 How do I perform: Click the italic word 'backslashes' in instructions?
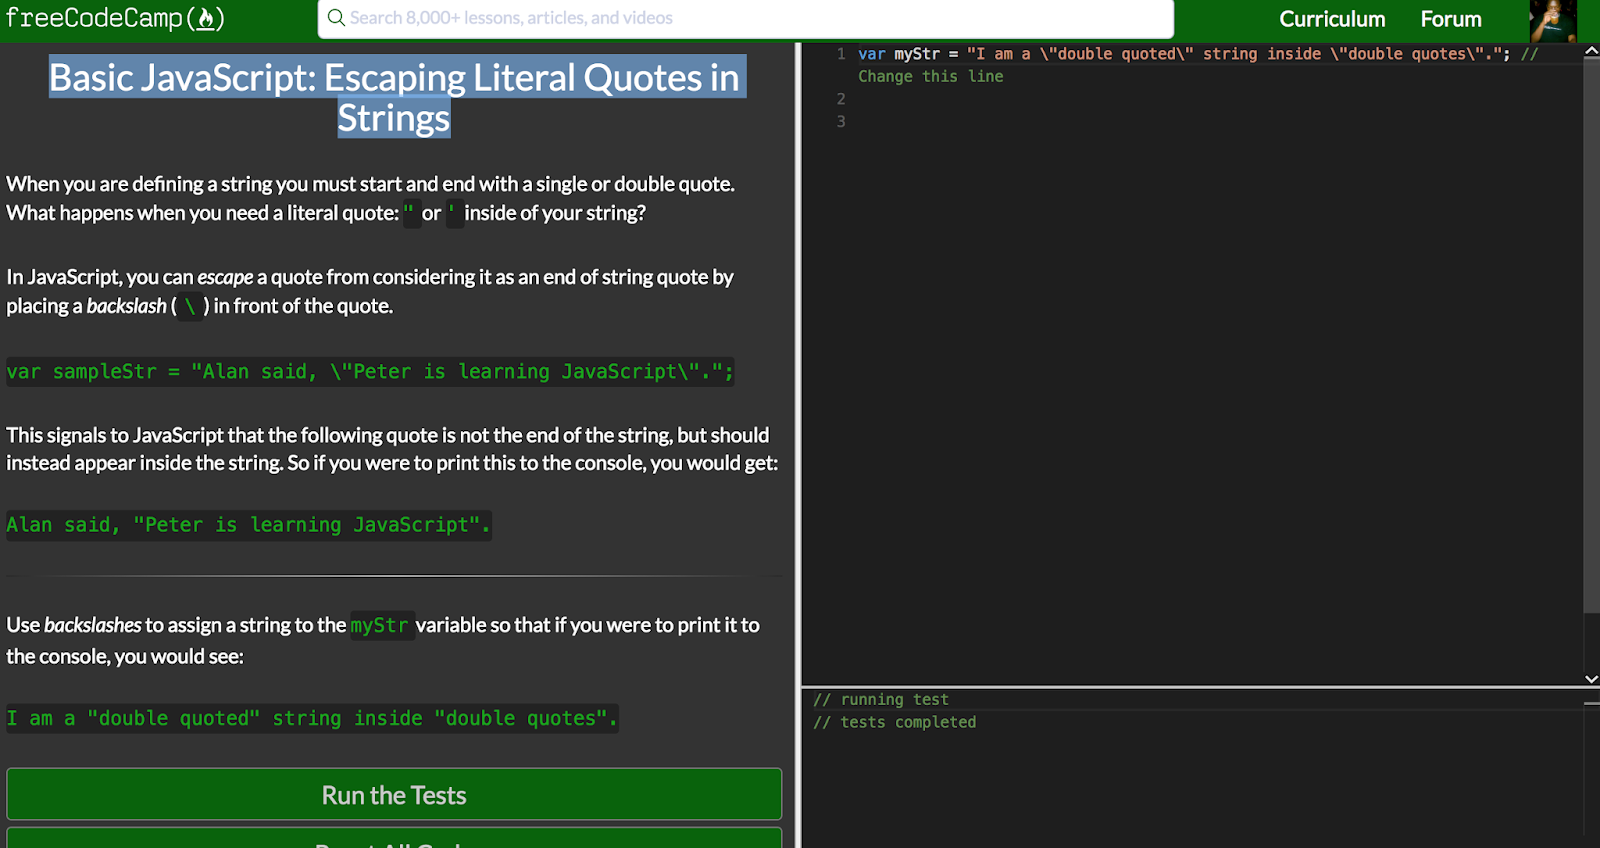(x=93, y=625)
